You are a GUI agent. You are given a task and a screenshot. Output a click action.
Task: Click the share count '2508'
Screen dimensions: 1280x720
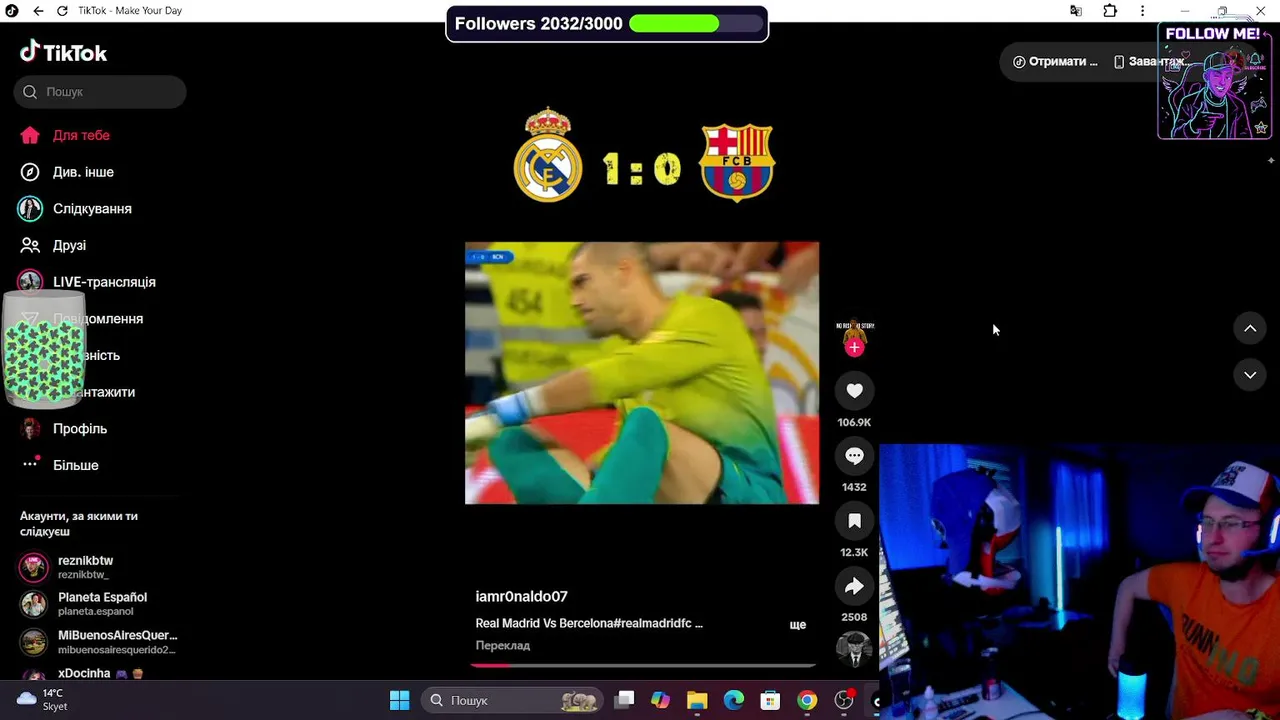(854, 618)
